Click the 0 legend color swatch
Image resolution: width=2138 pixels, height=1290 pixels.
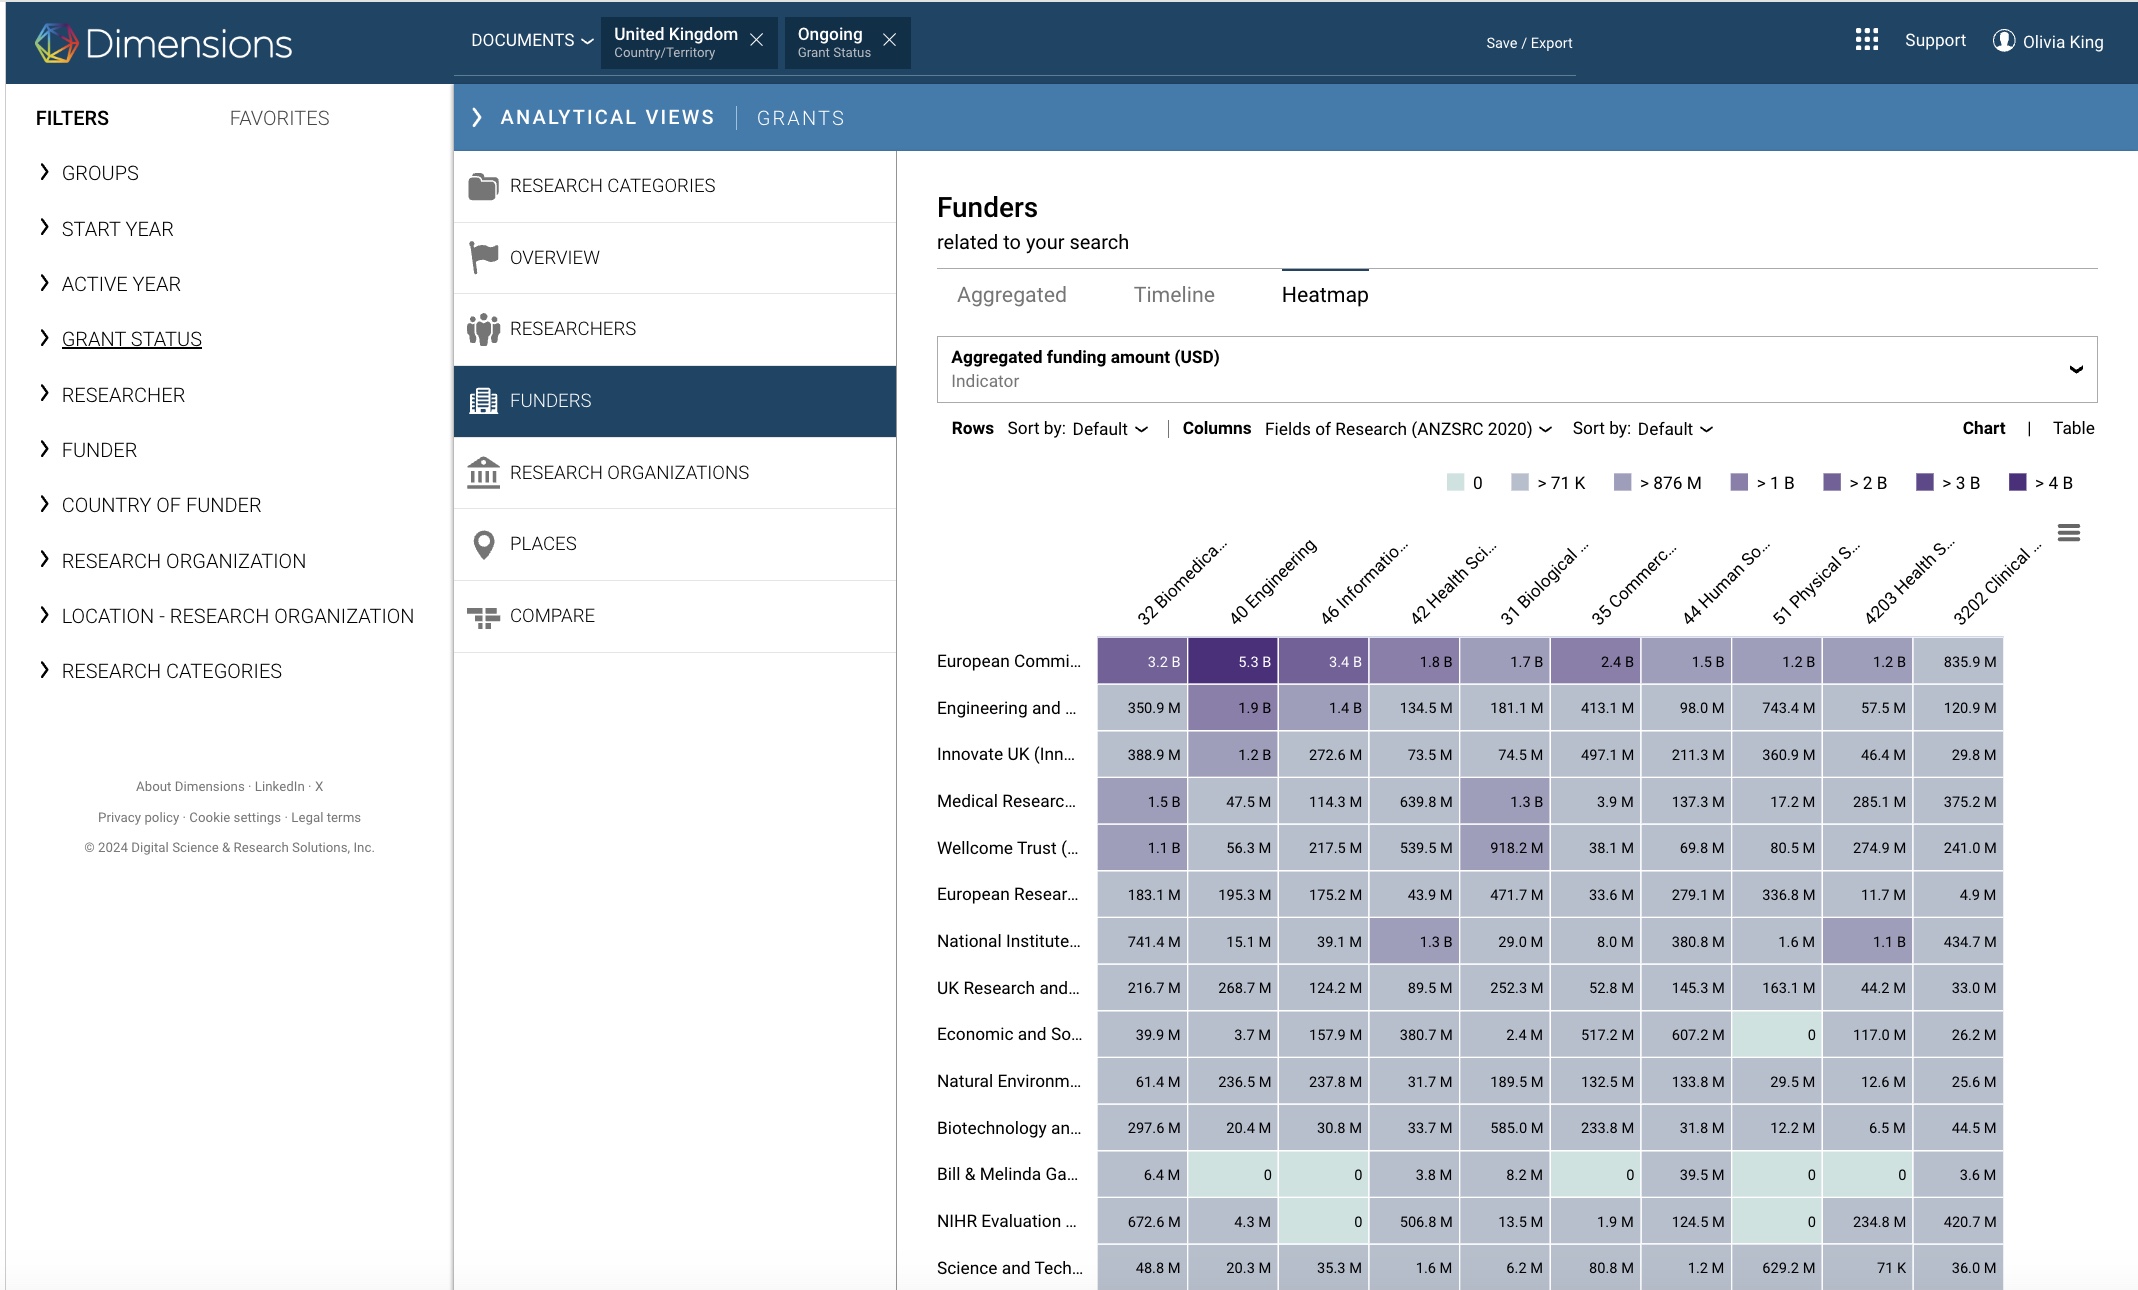click(1455, 482)
